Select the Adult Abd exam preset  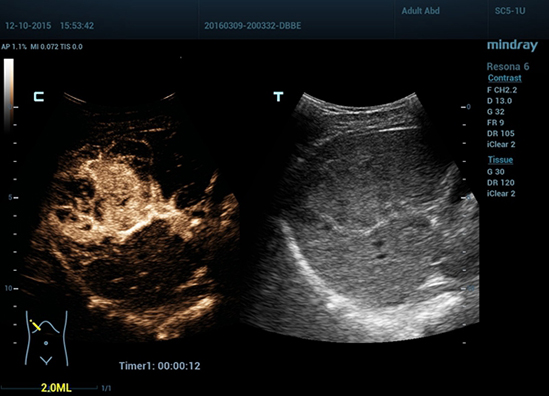click(420, 11)
